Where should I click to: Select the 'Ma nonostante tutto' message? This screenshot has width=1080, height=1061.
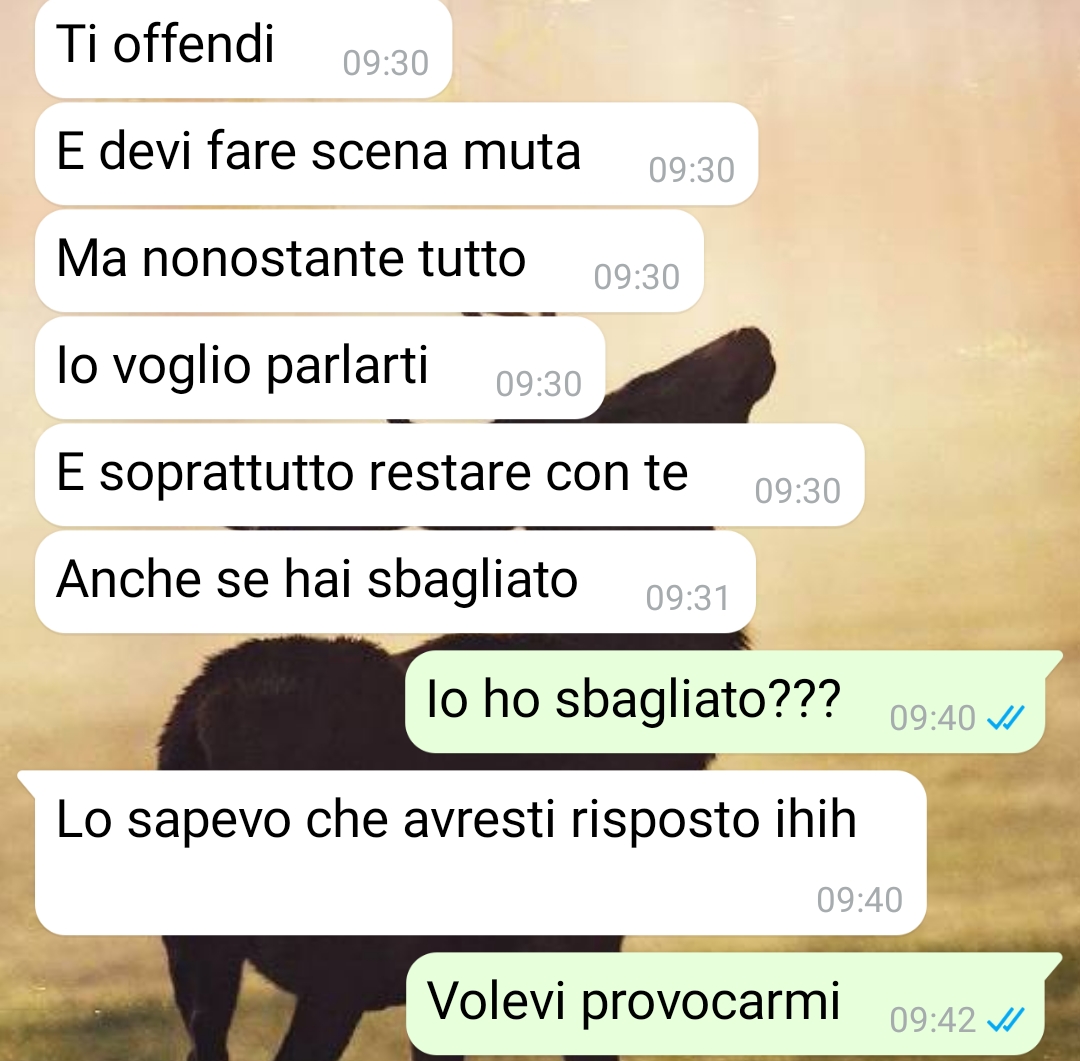coord(369,260)
